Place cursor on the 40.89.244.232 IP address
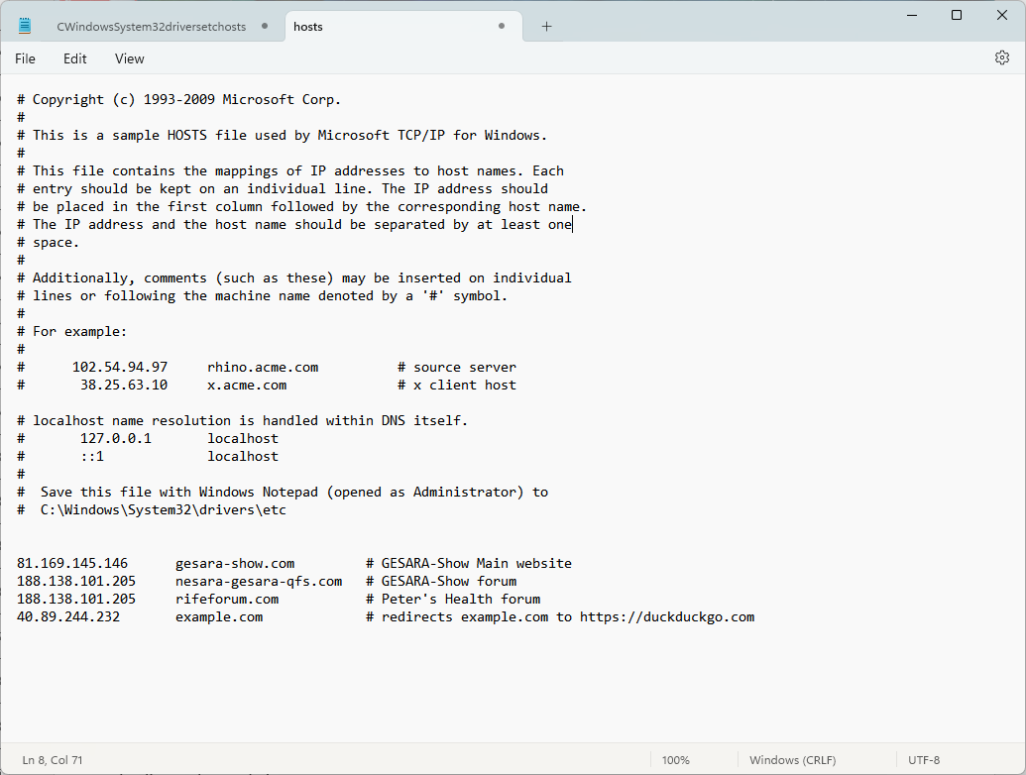Viewport: 1026px width, 775px height. (68, 617)
